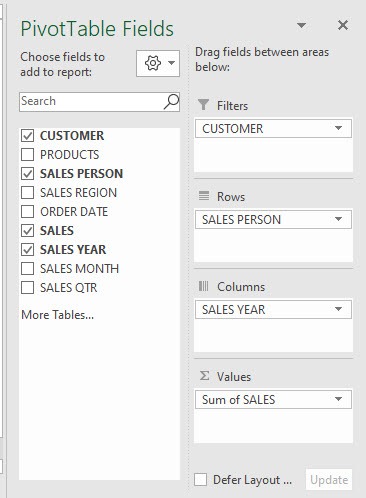The height and width of the screenshot is (498, 366).
Task: Click the Columns area icon
Action: [x=203, y=286]
